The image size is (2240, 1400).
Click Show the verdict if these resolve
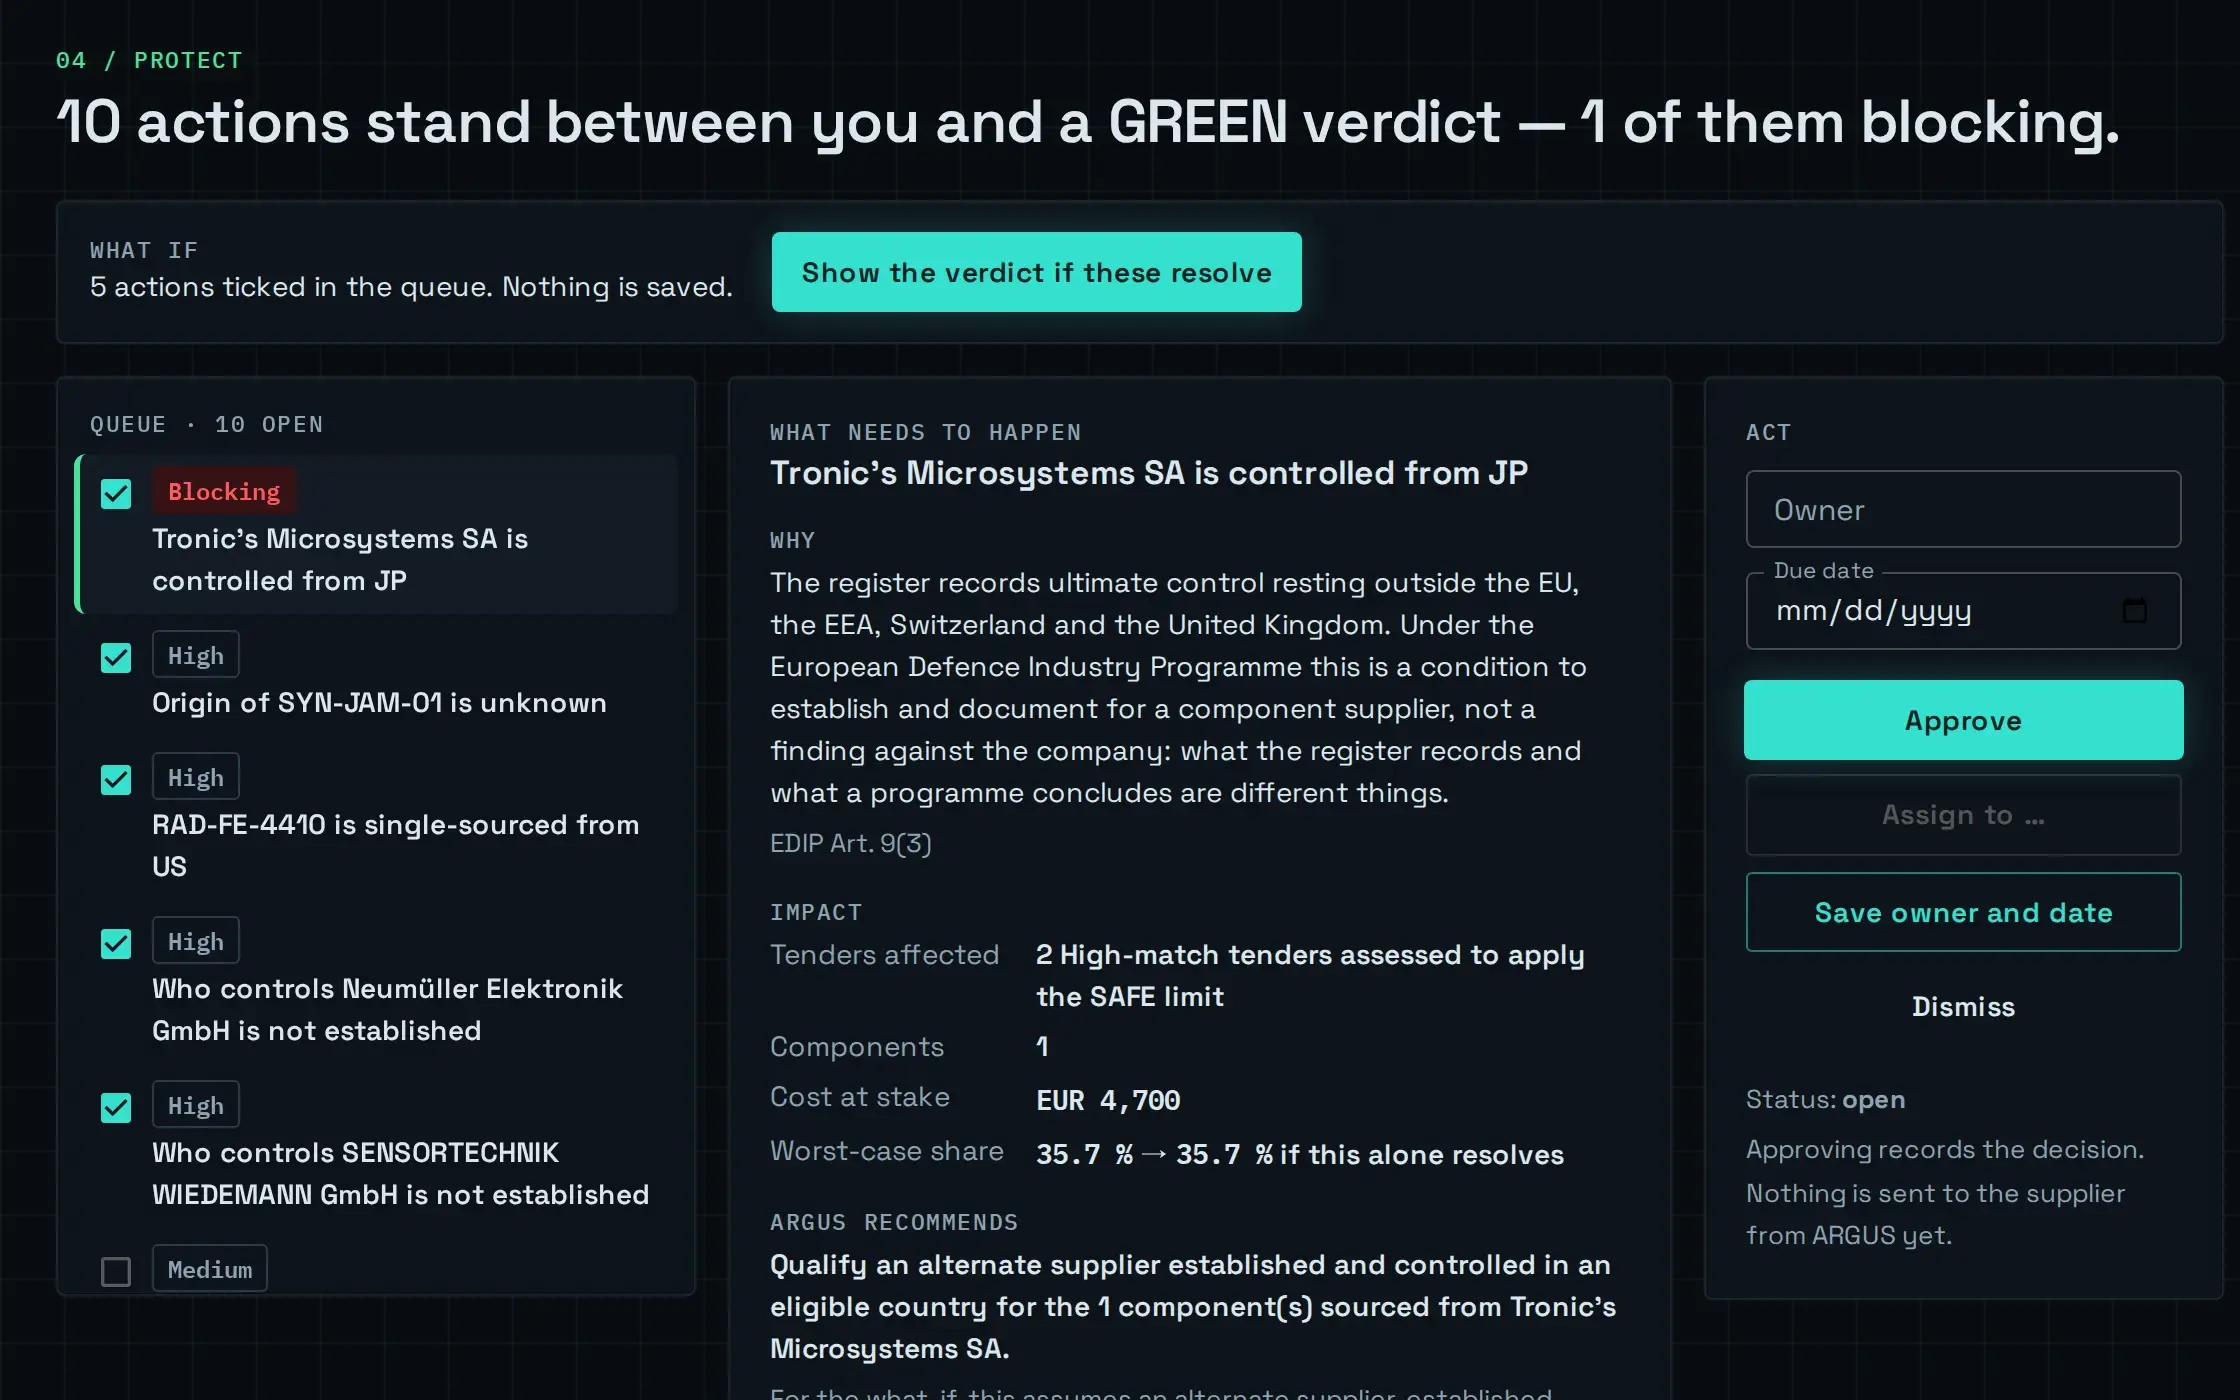click(x=1036, y=272)
